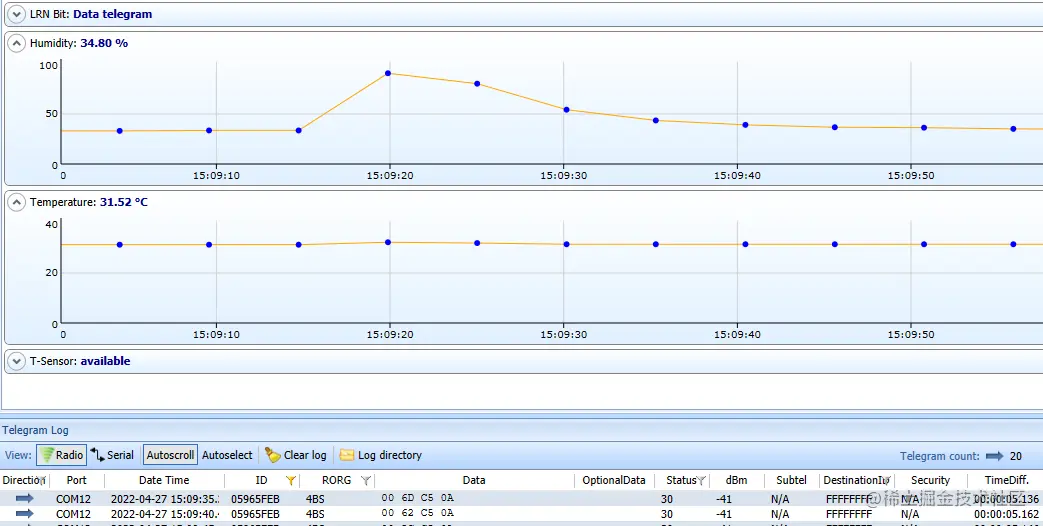Click the LRN Bit Data telegram label

point(112,14)
